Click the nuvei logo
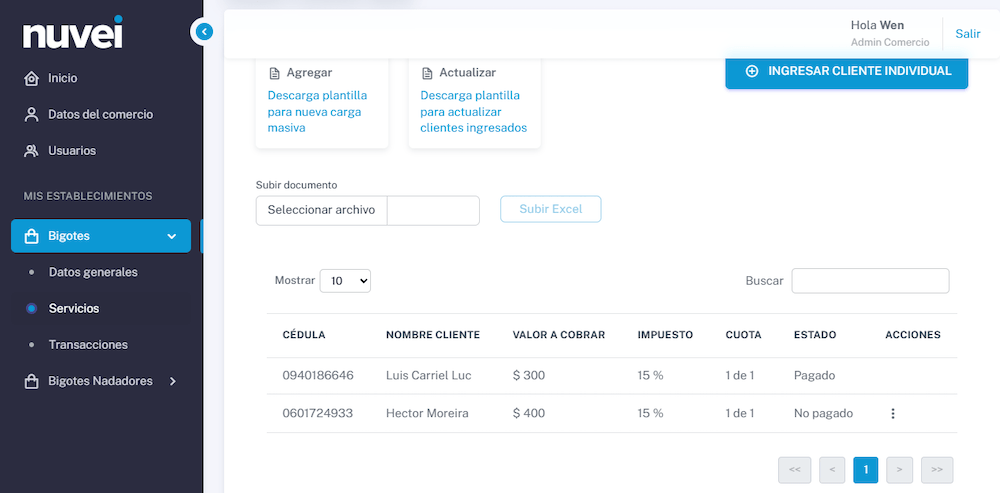 [x=73, y=33]
